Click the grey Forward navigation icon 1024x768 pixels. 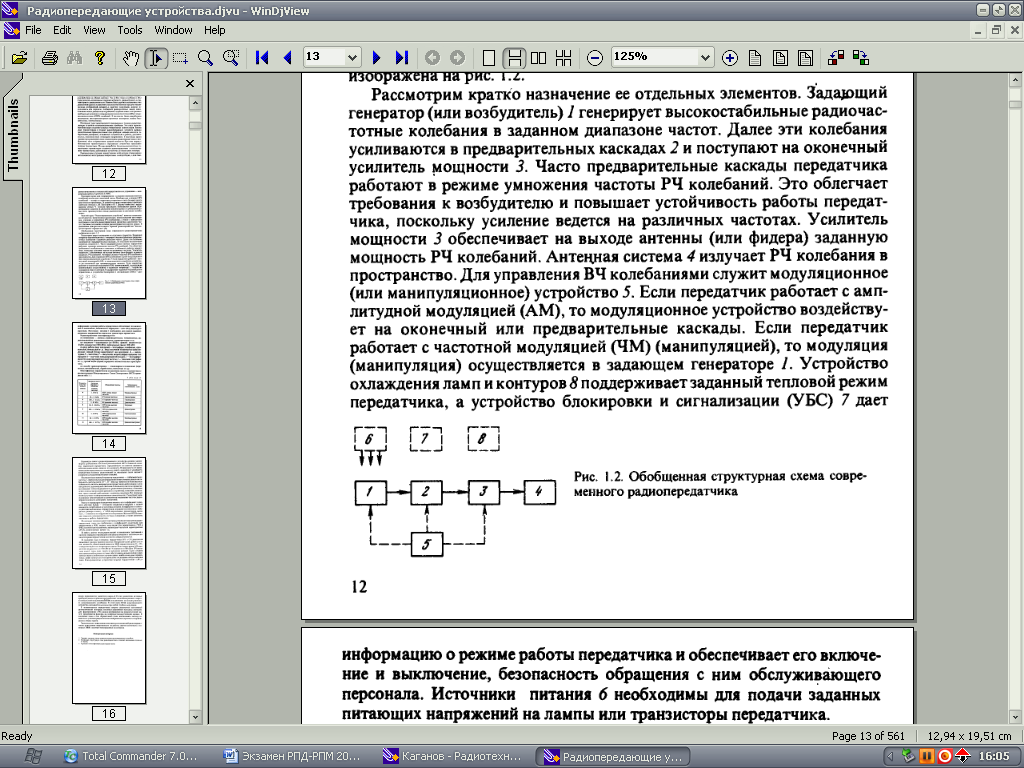tap(458, 58)
